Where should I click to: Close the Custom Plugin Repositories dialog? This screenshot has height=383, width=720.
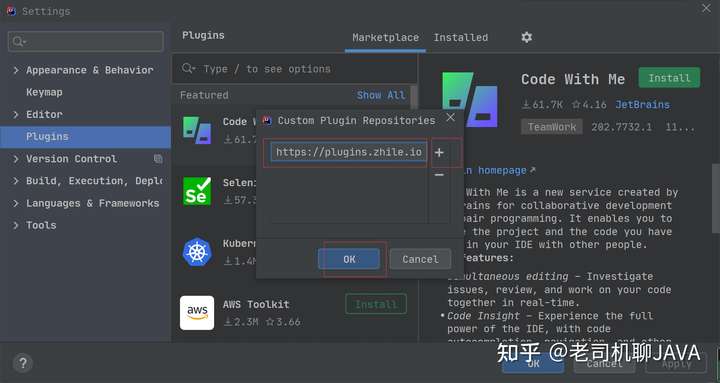point(450,118)
